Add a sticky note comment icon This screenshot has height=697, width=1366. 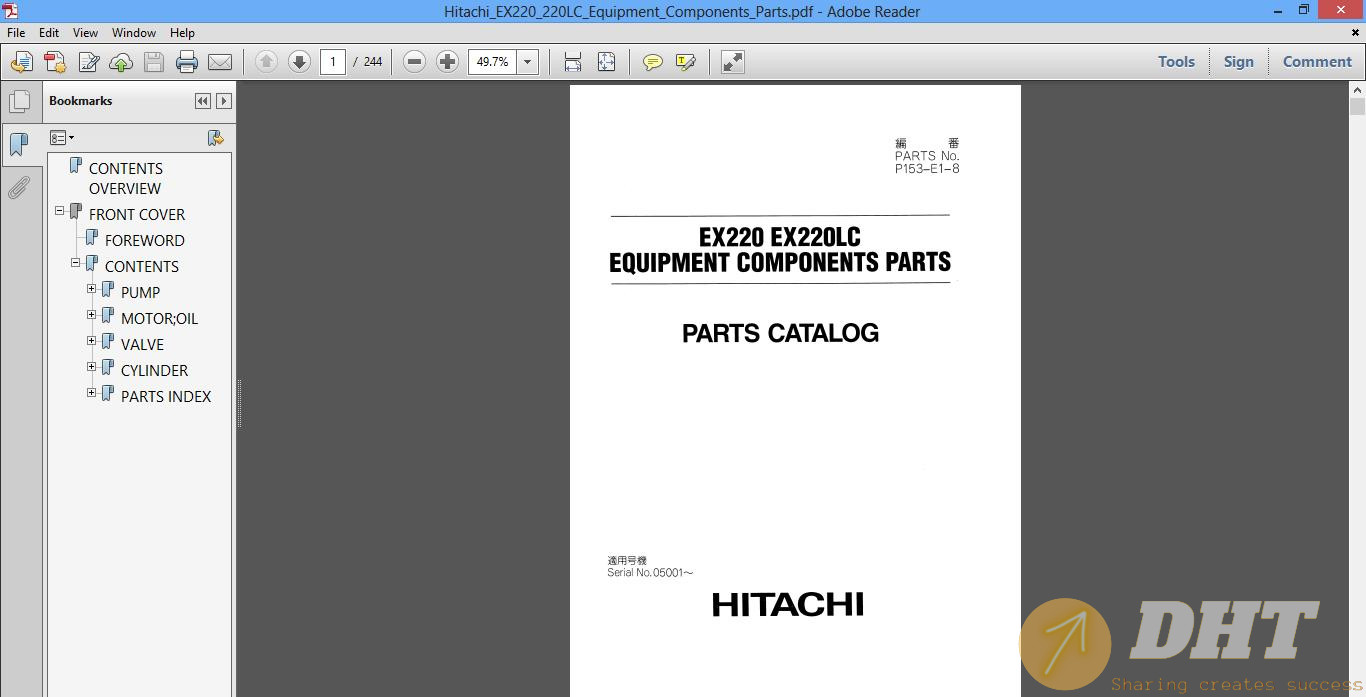pos(653,62)
